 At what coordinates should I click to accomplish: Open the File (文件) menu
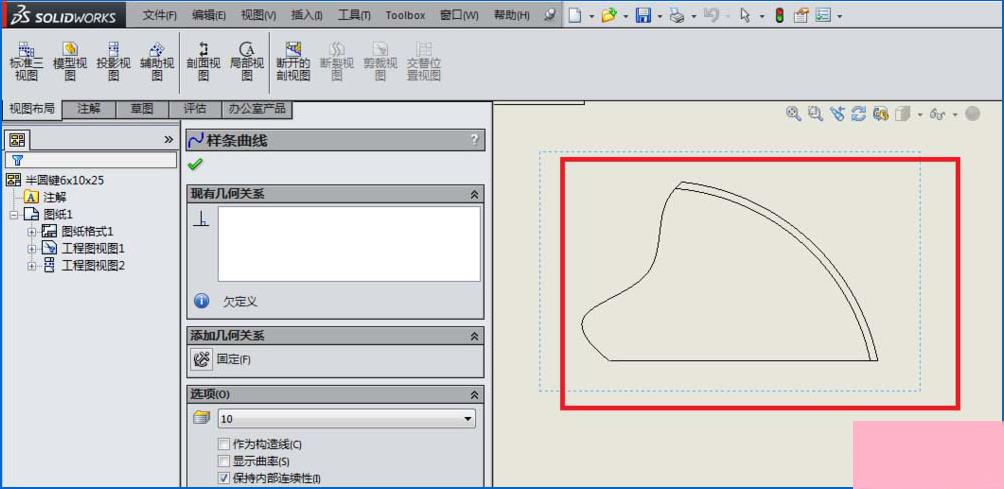click(x=159, y=15)
